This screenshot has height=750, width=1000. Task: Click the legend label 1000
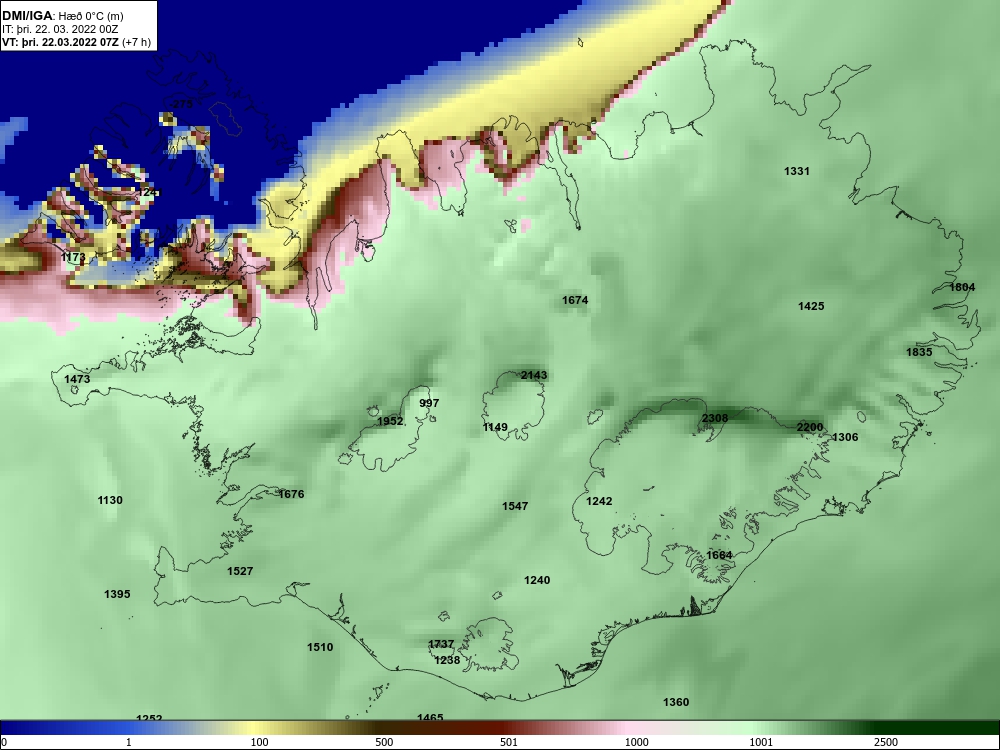pos(636,742)
